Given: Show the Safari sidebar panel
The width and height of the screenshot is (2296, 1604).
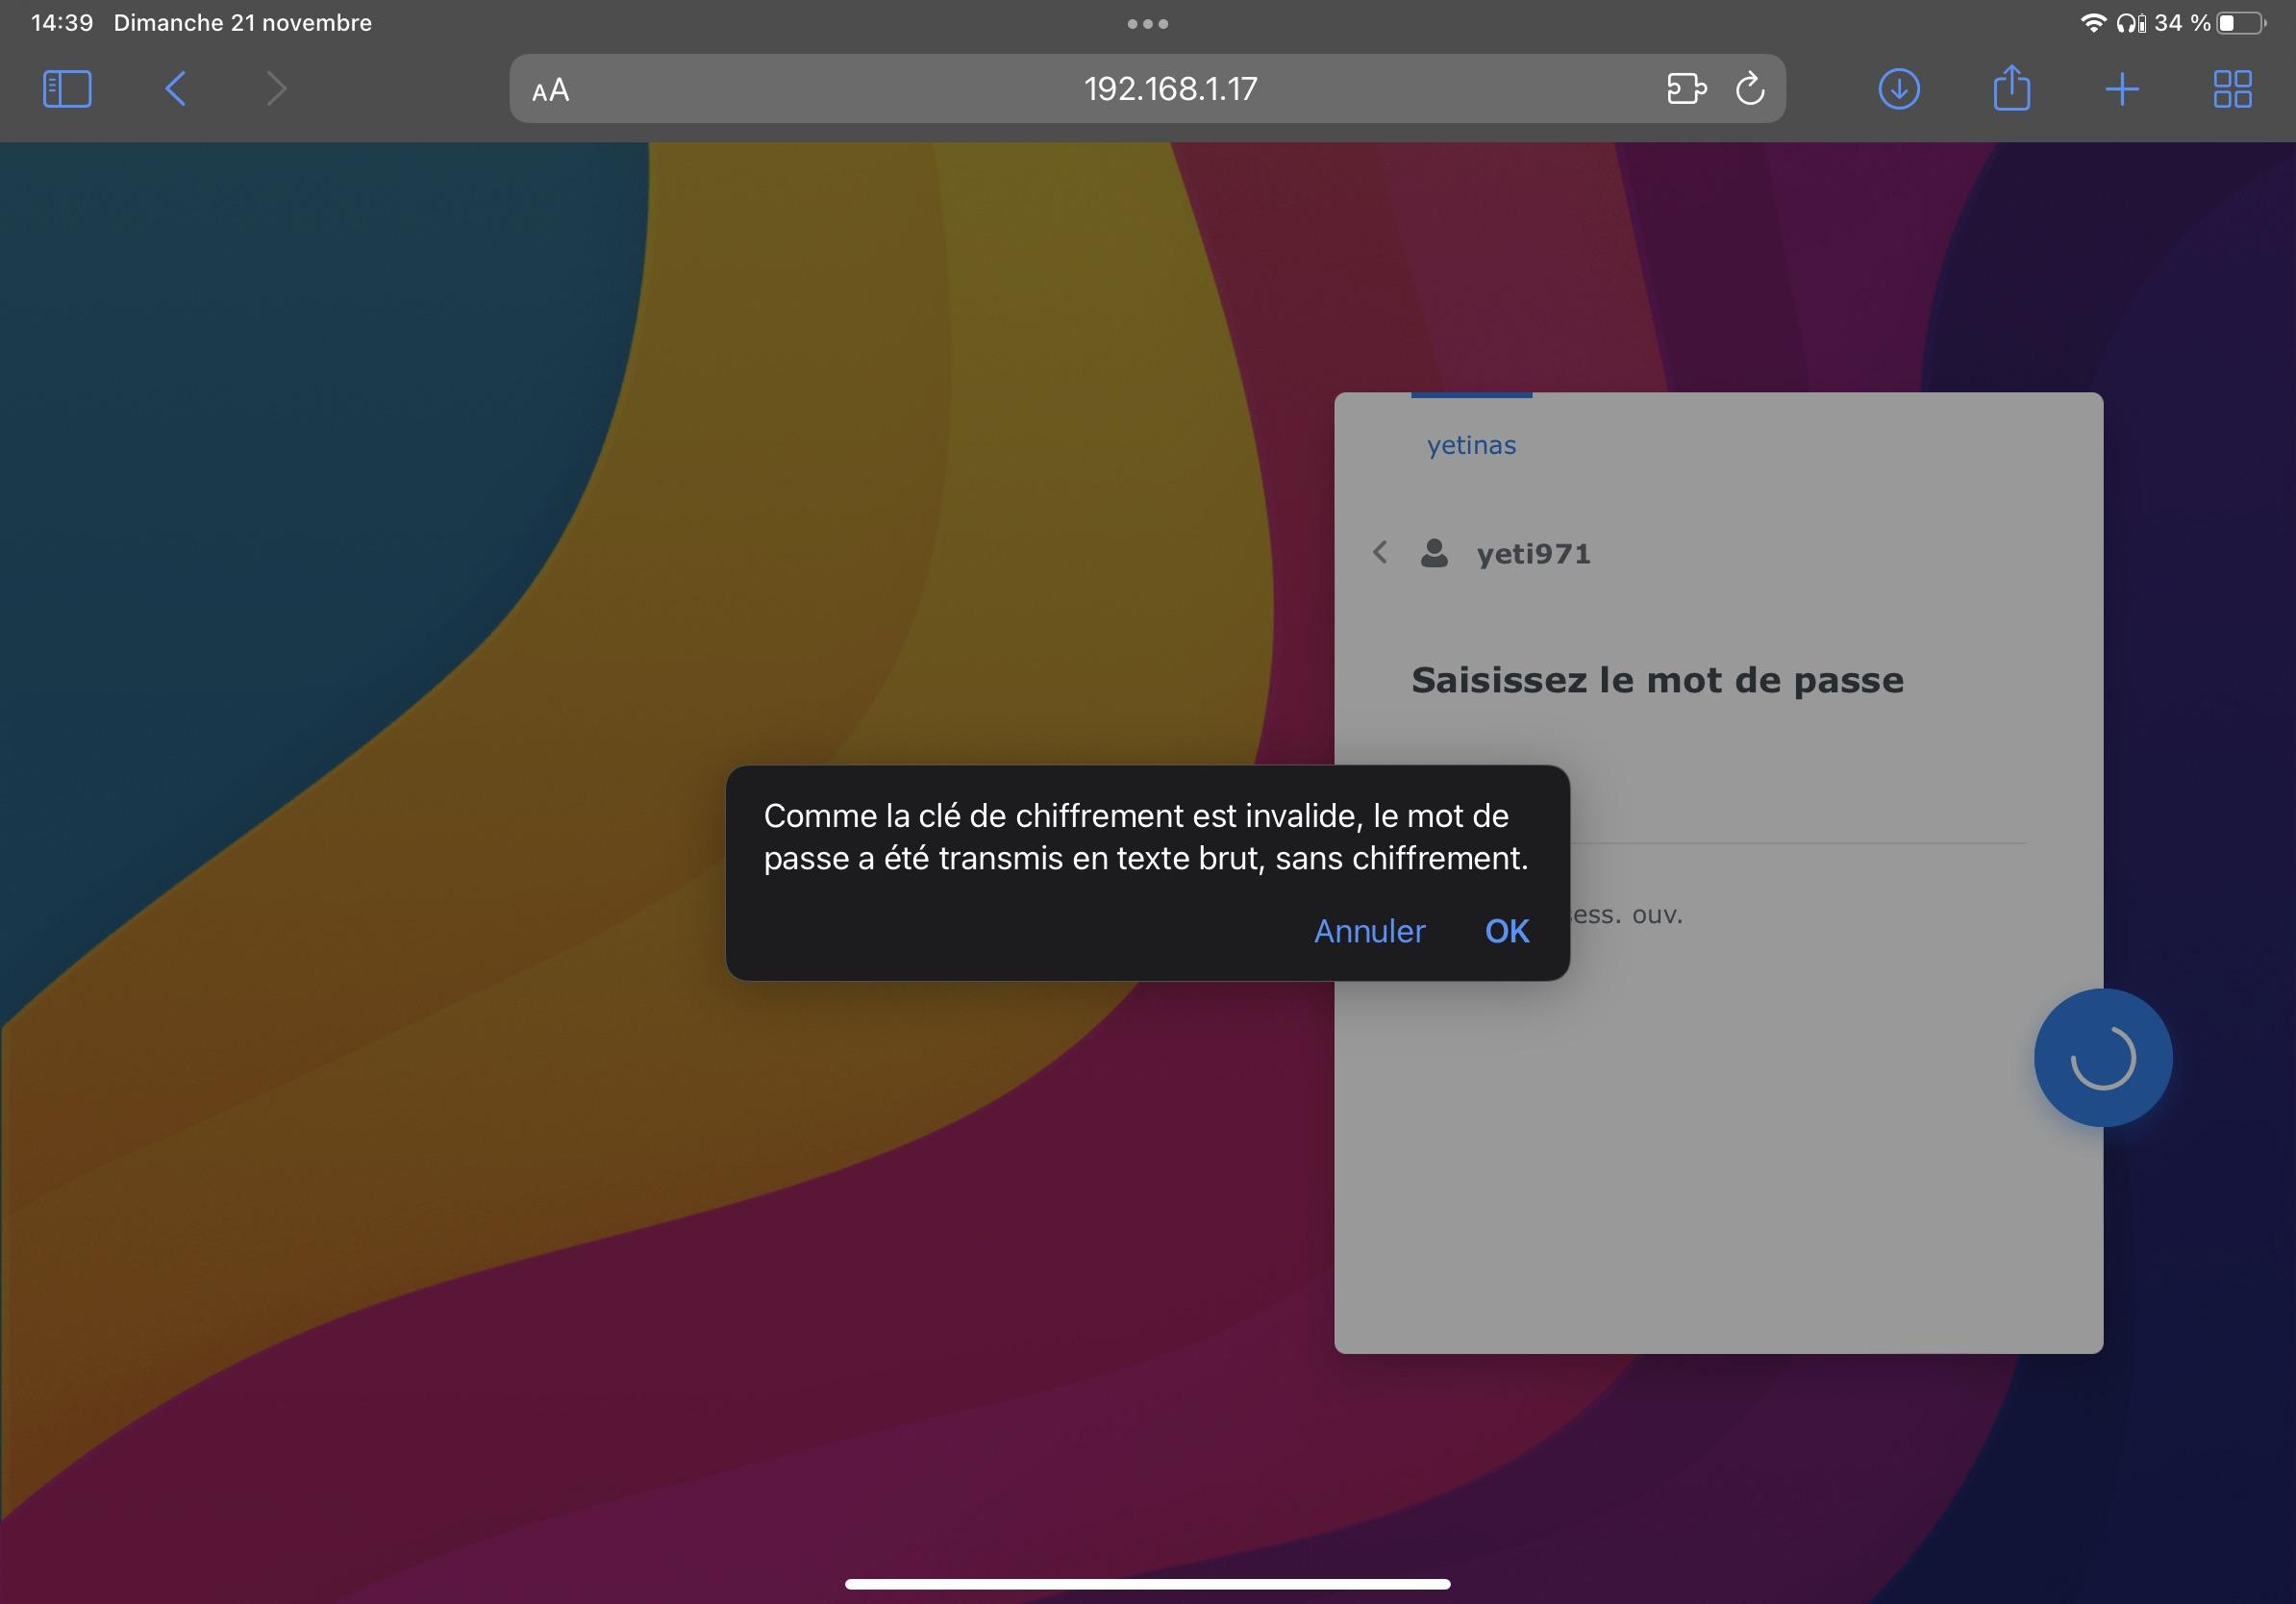Looking at the screenshot, I should coord(67,89).
